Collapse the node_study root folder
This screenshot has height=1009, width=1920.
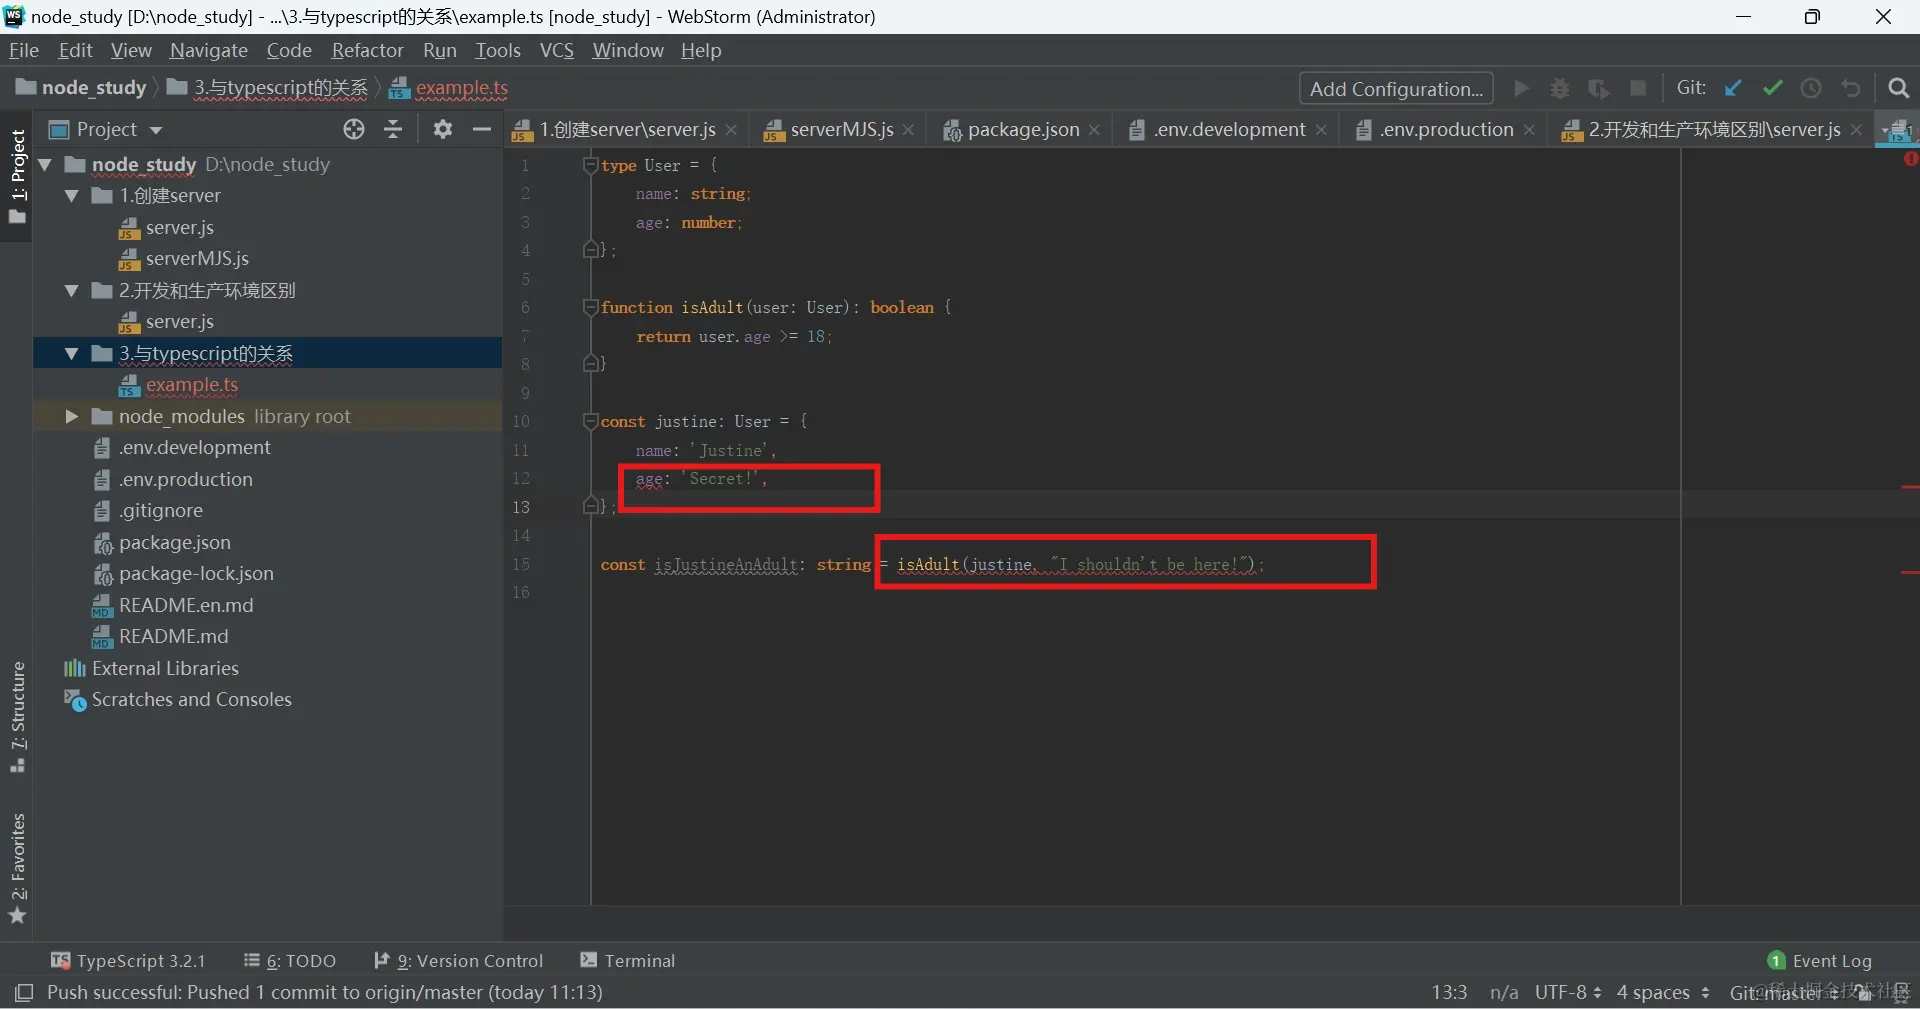point(45,164)
